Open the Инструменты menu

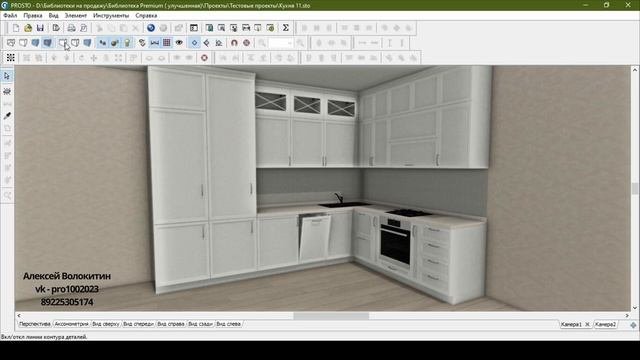[111, 16]
